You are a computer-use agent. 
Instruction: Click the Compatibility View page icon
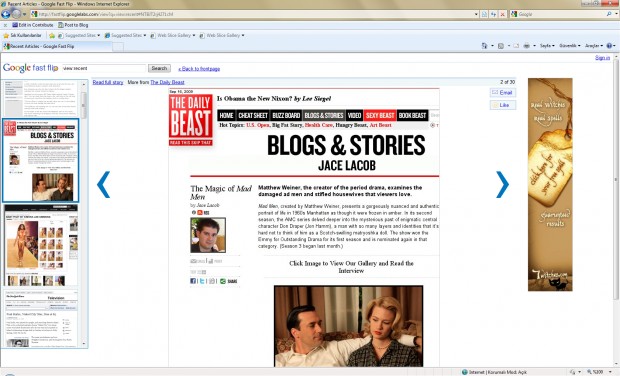[484, 14]
